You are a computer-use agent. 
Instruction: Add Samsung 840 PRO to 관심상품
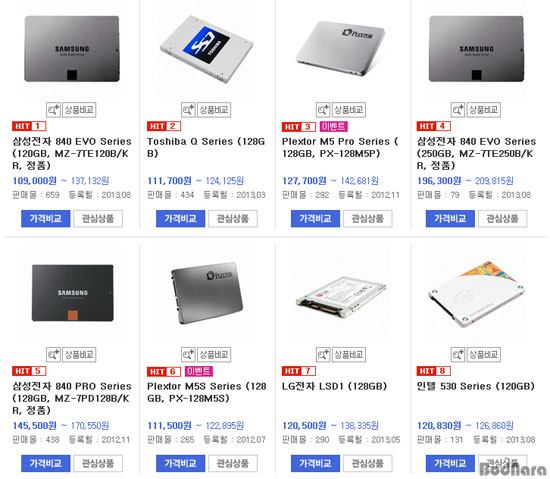[x=98, y=464]
